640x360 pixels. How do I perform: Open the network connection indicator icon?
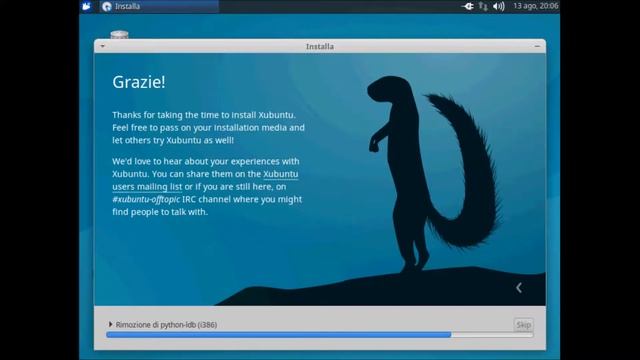pos(483,6)
